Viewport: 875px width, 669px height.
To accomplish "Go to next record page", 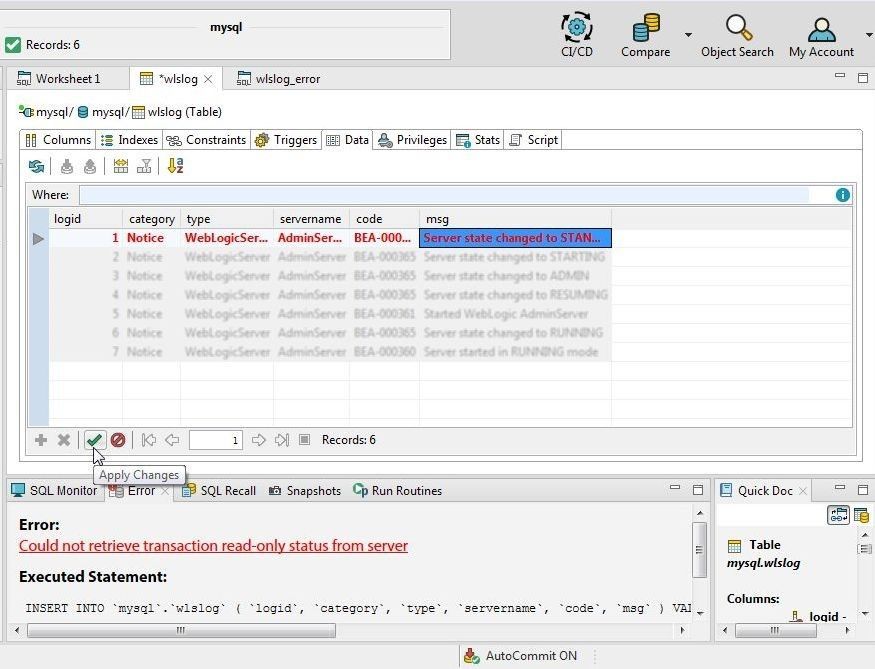I will tap(258, 440).
